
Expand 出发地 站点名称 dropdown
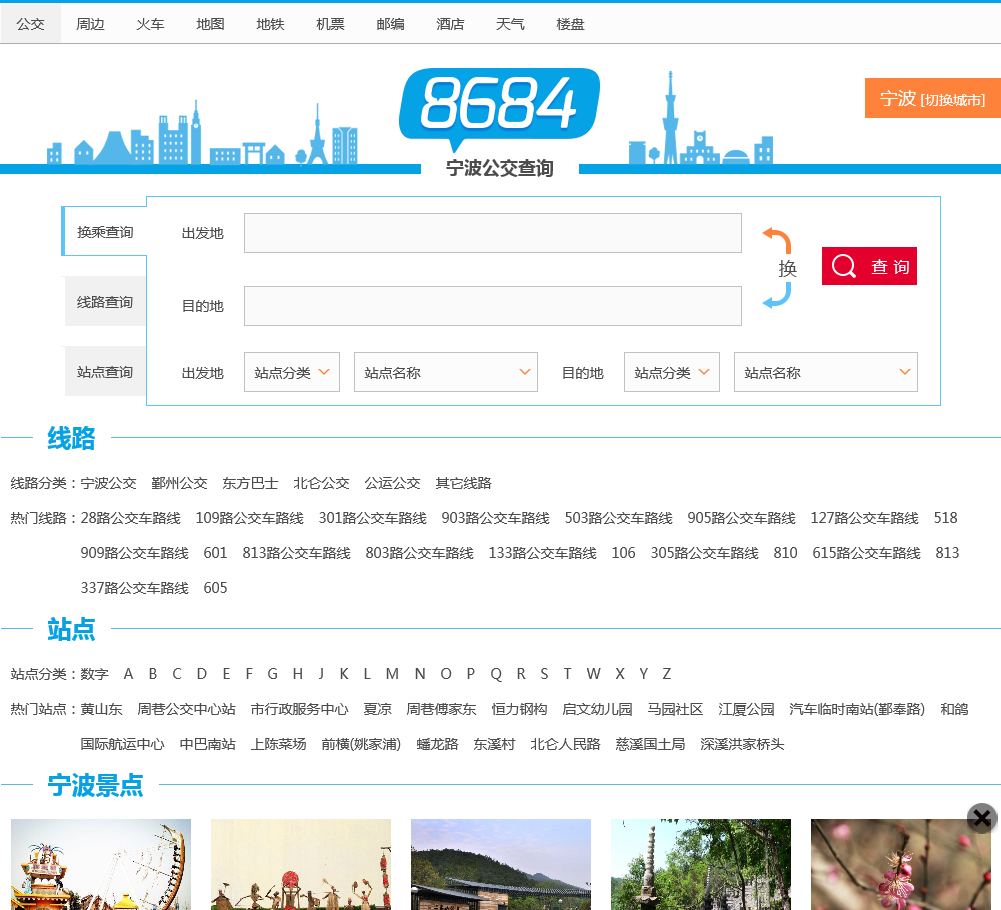click(446, 372)
